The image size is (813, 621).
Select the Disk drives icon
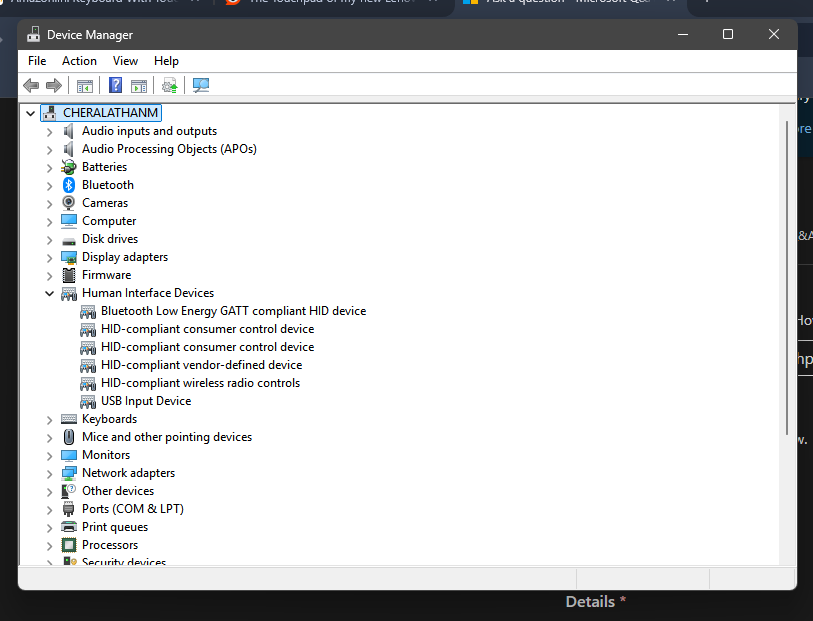coord(68,241)
